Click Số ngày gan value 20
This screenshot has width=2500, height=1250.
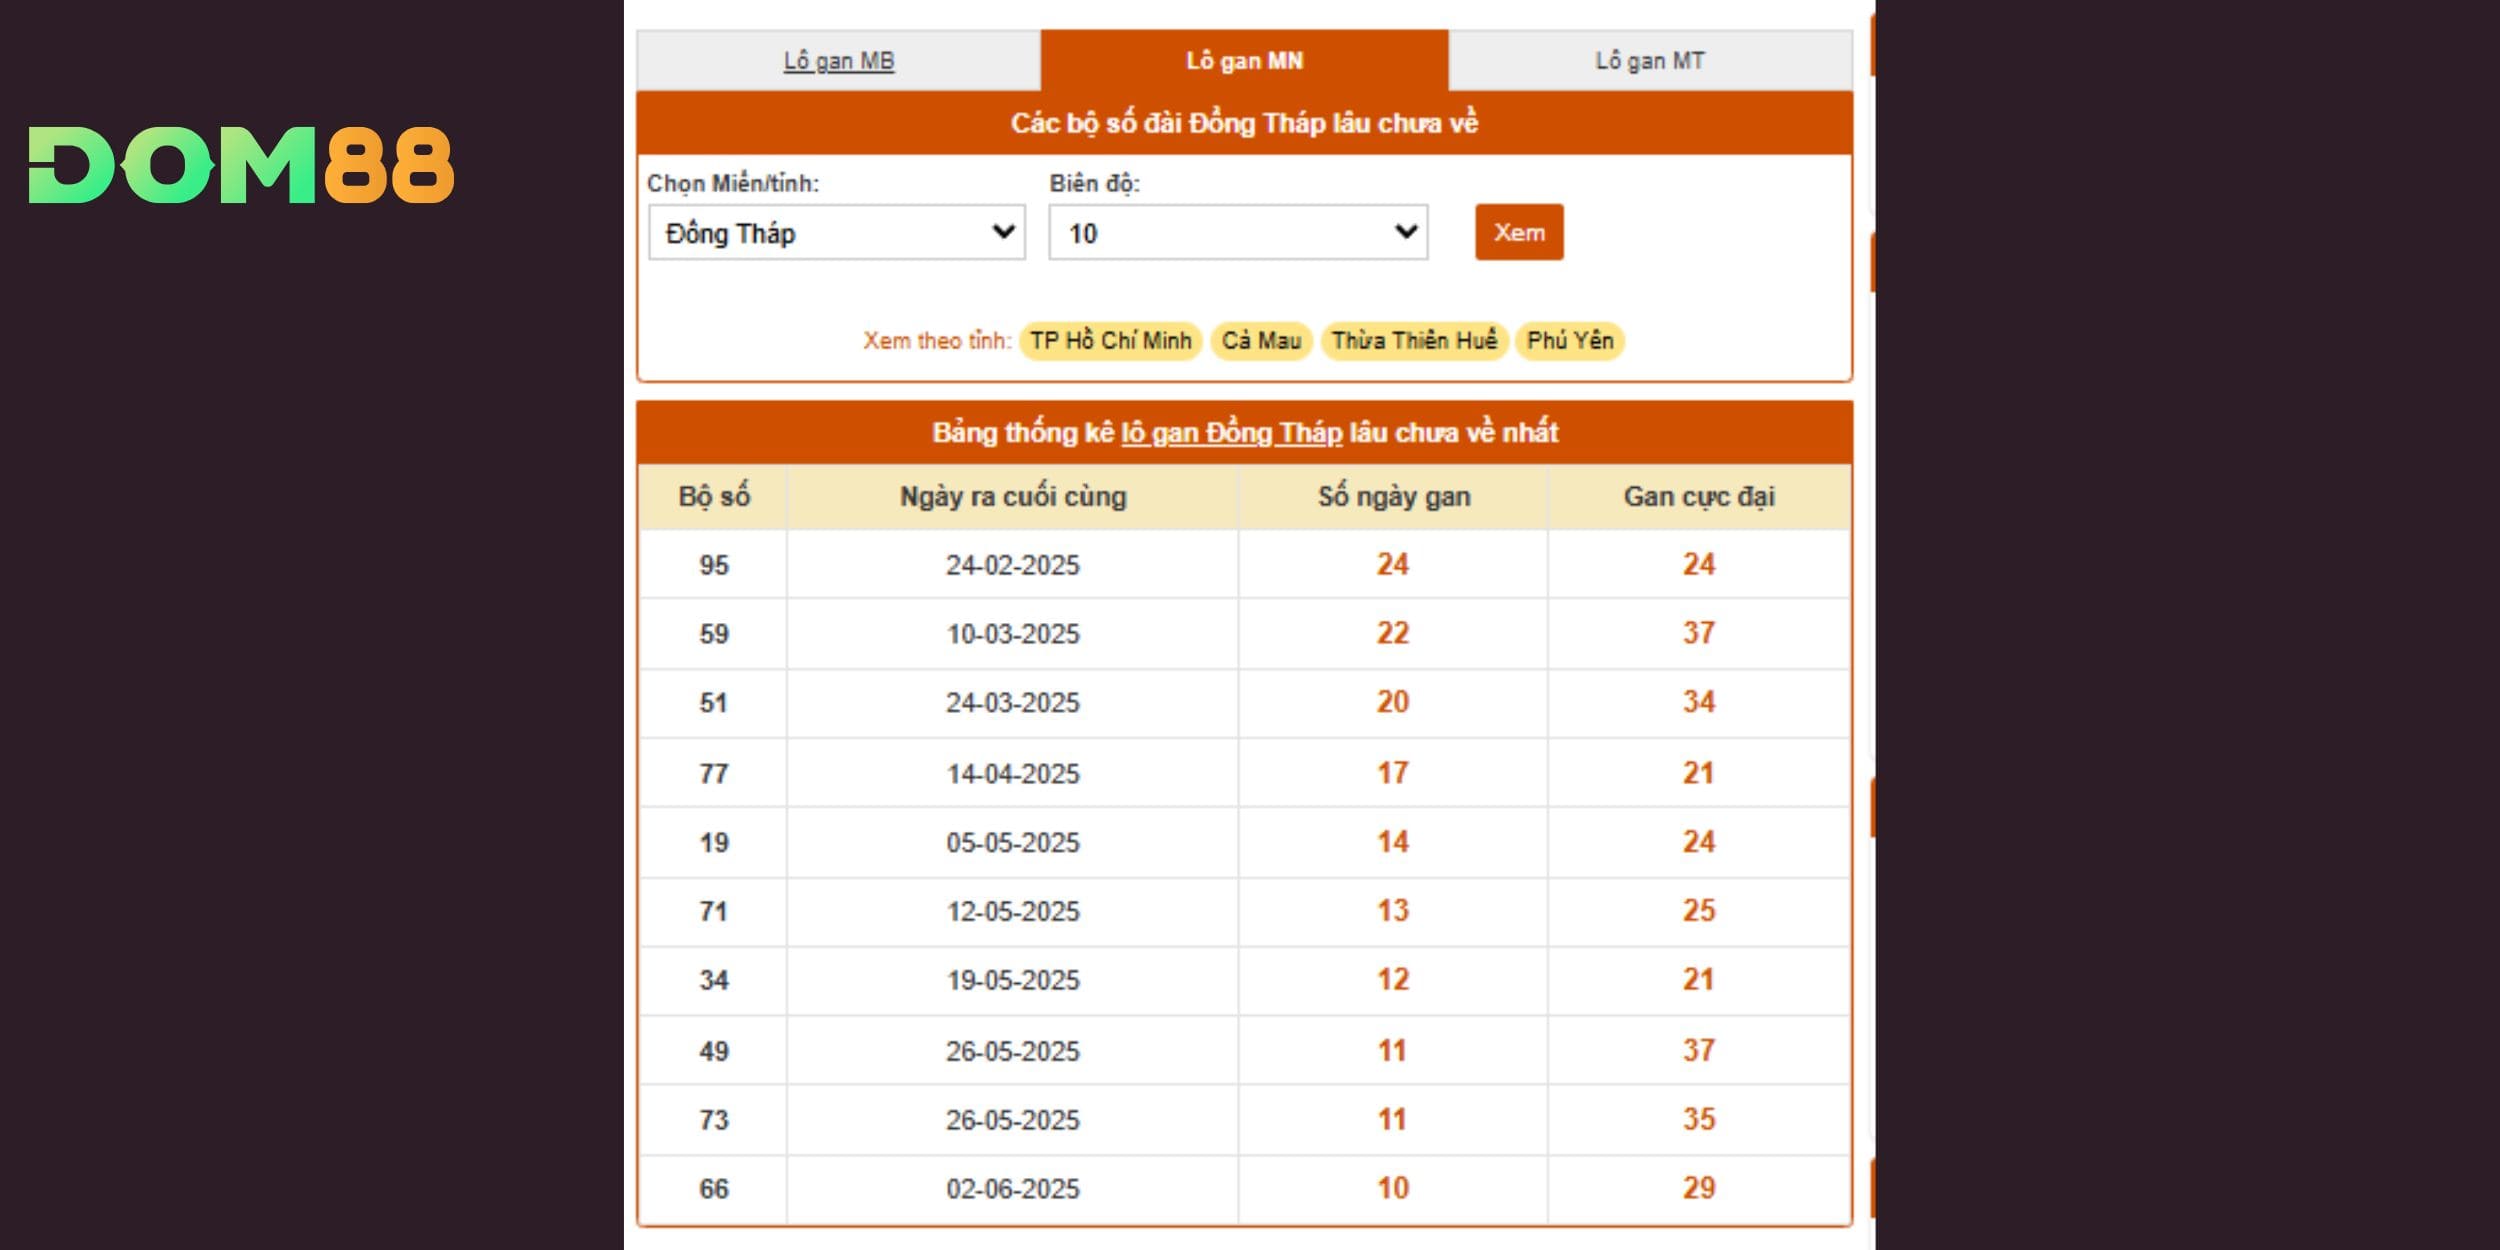click(1393, 702)
